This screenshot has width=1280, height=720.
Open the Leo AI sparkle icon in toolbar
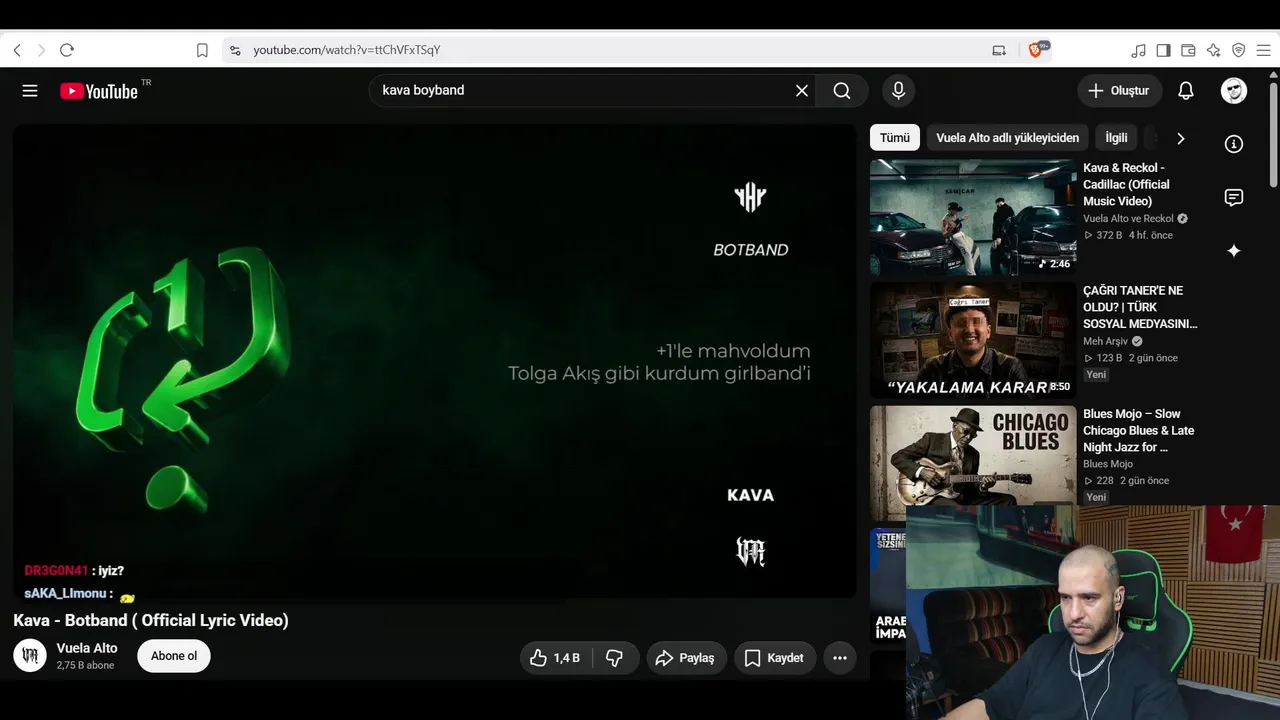[x=1214, y=50]
